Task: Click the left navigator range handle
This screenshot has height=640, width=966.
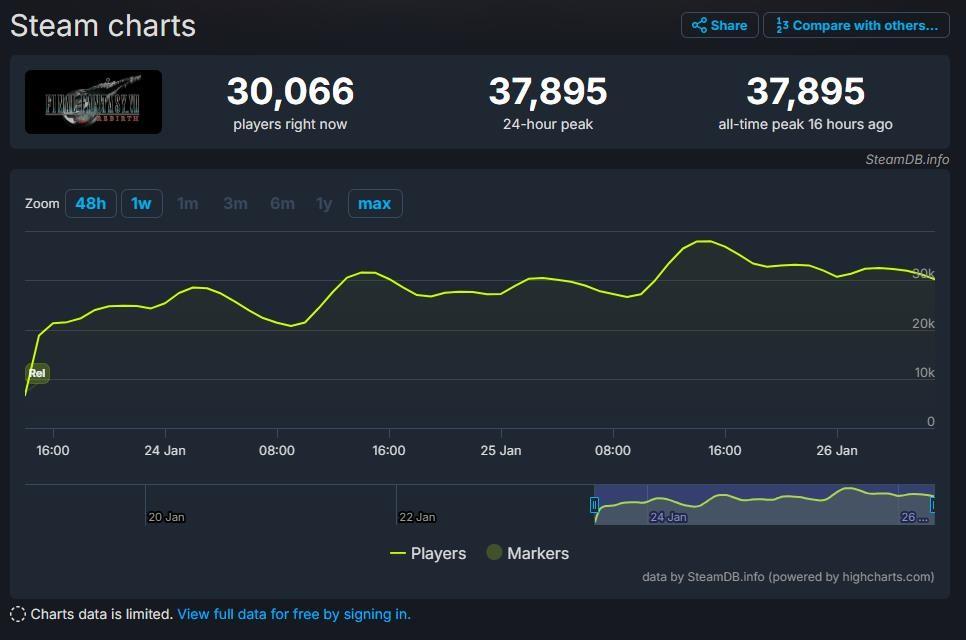Action: point(594,505)
